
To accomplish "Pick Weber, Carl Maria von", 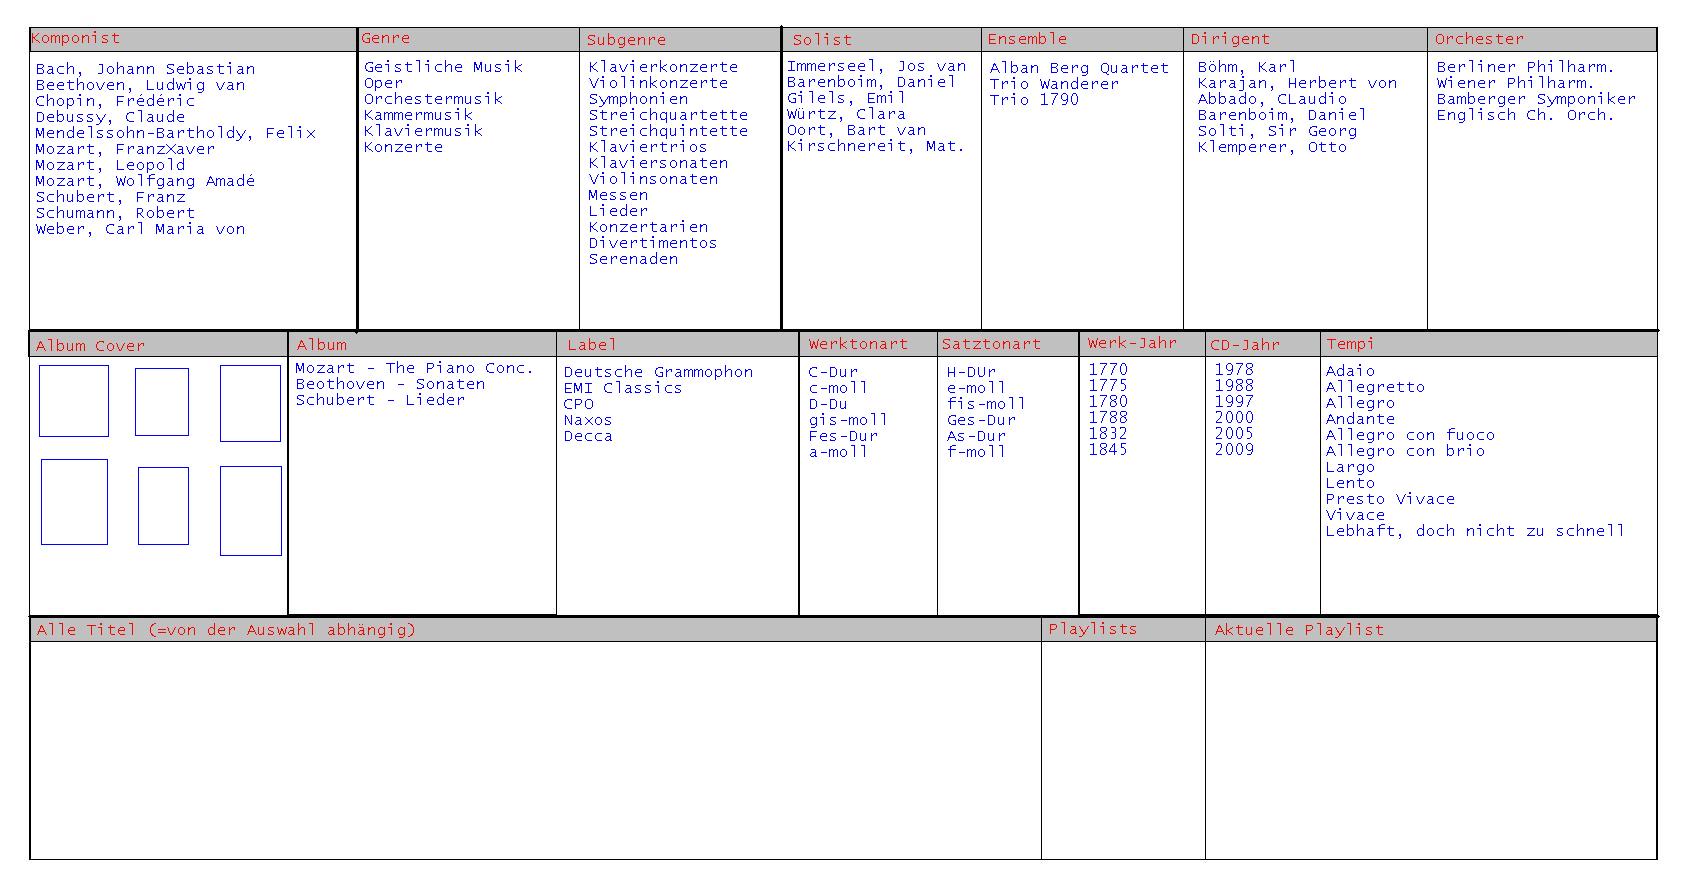I will [x=140, y=229].
